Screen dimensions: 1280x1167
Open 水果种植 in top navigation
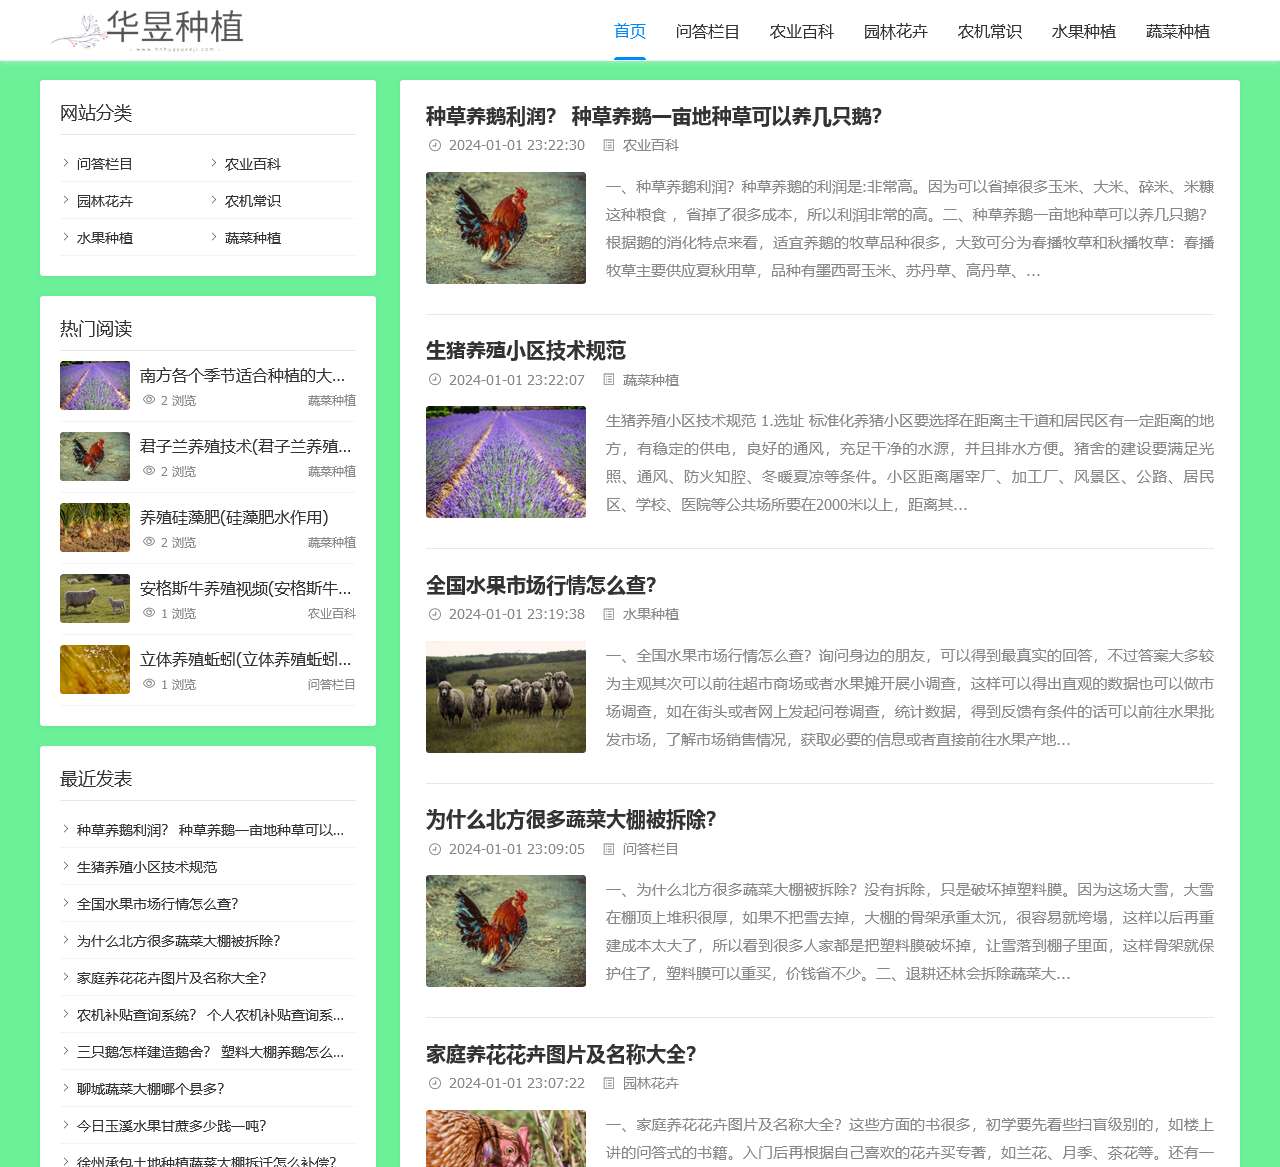pos(1084,31)
